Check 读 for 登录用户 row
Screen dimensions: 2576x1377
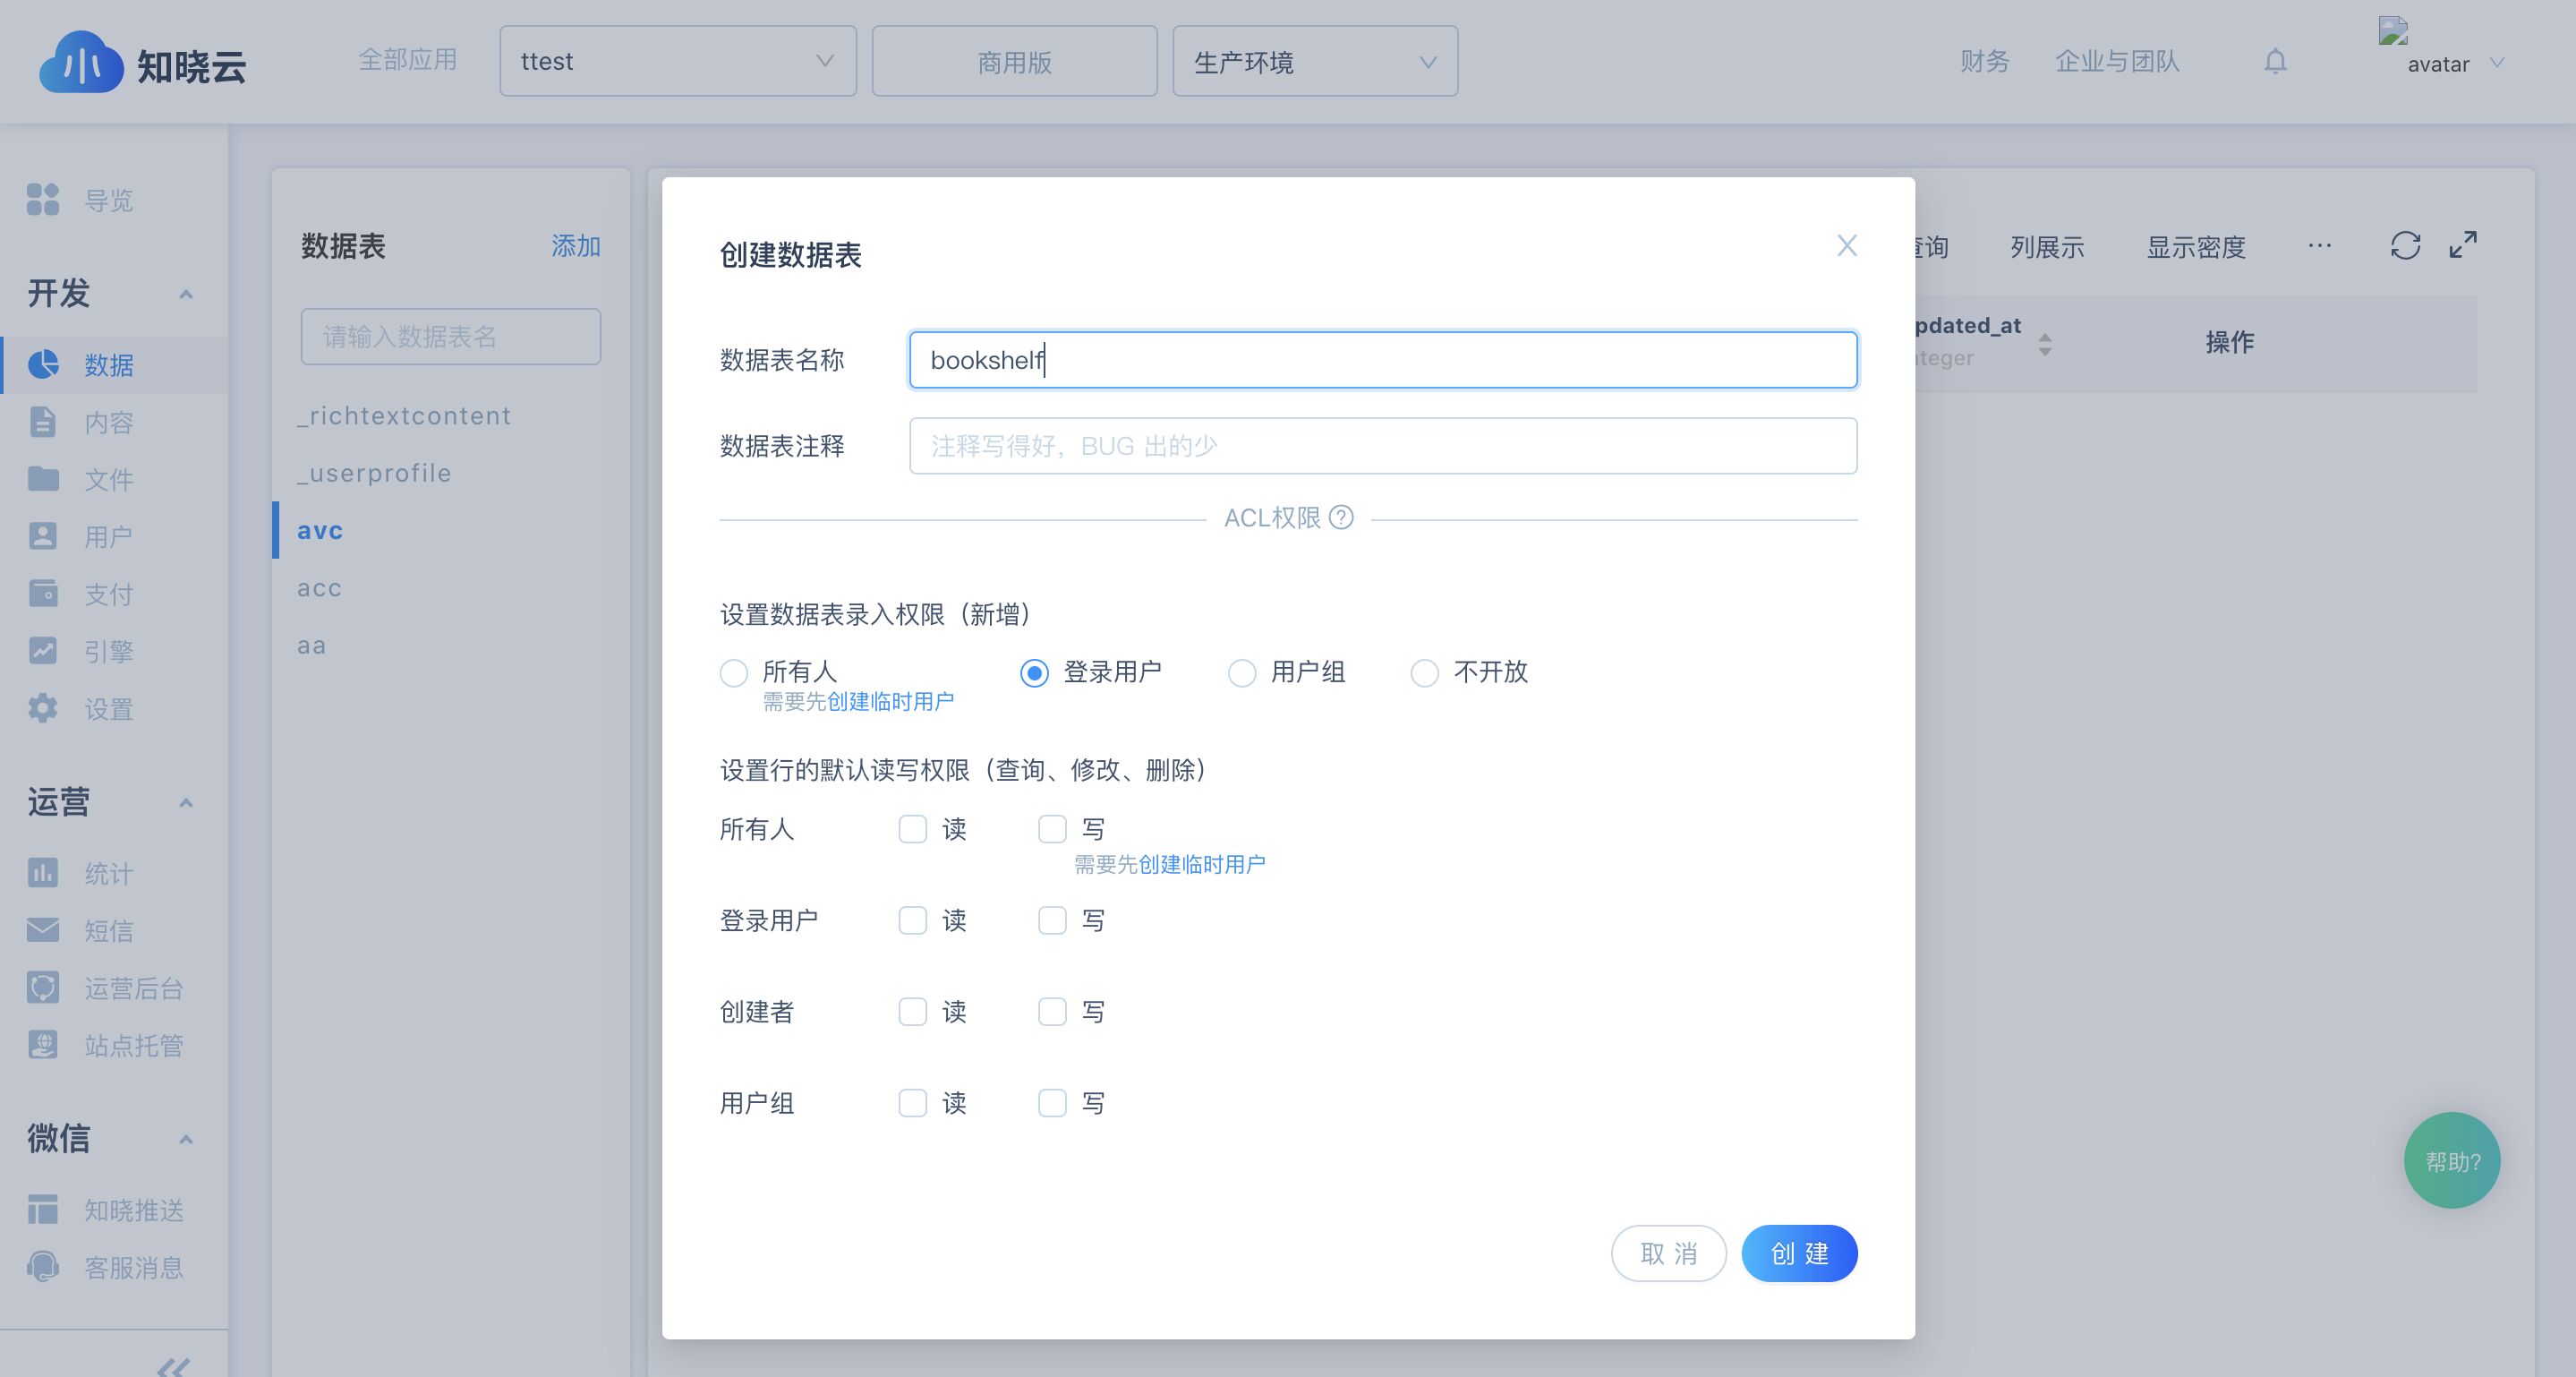pyautogui.click(x=912, y=920)
